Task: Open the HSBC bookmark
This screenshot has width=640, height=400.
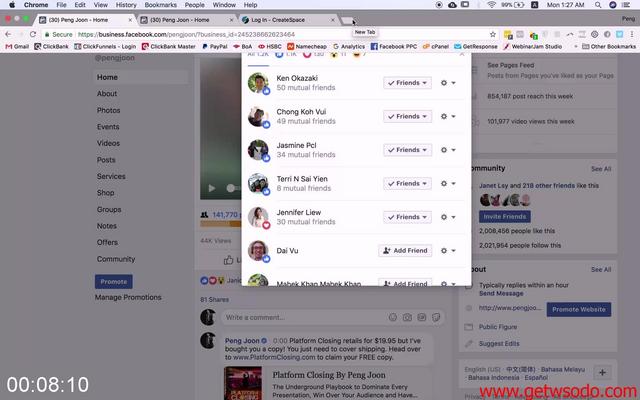Action: (x=270, y=47)
